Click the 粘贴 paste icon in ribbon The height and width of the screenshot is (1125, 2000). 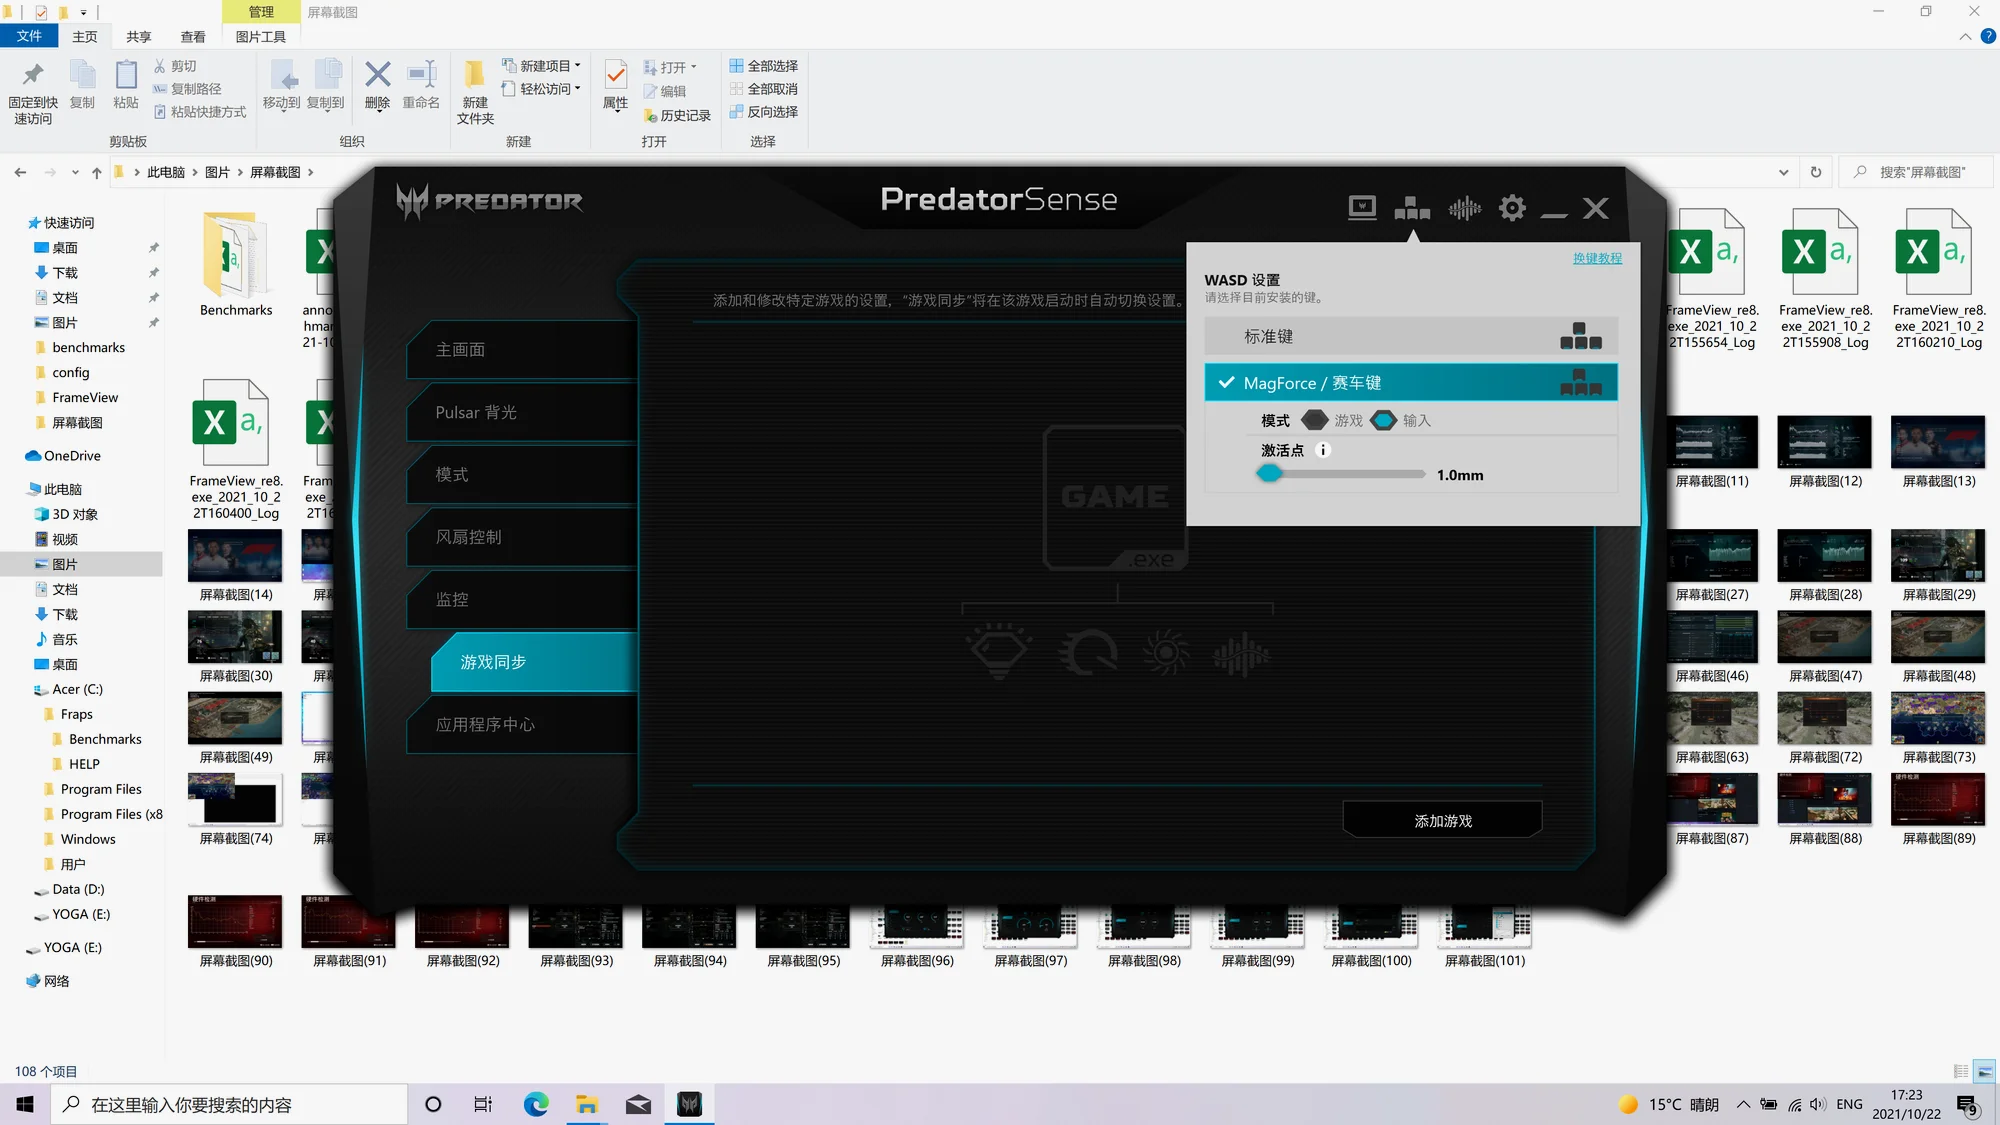tap(126, 75)
